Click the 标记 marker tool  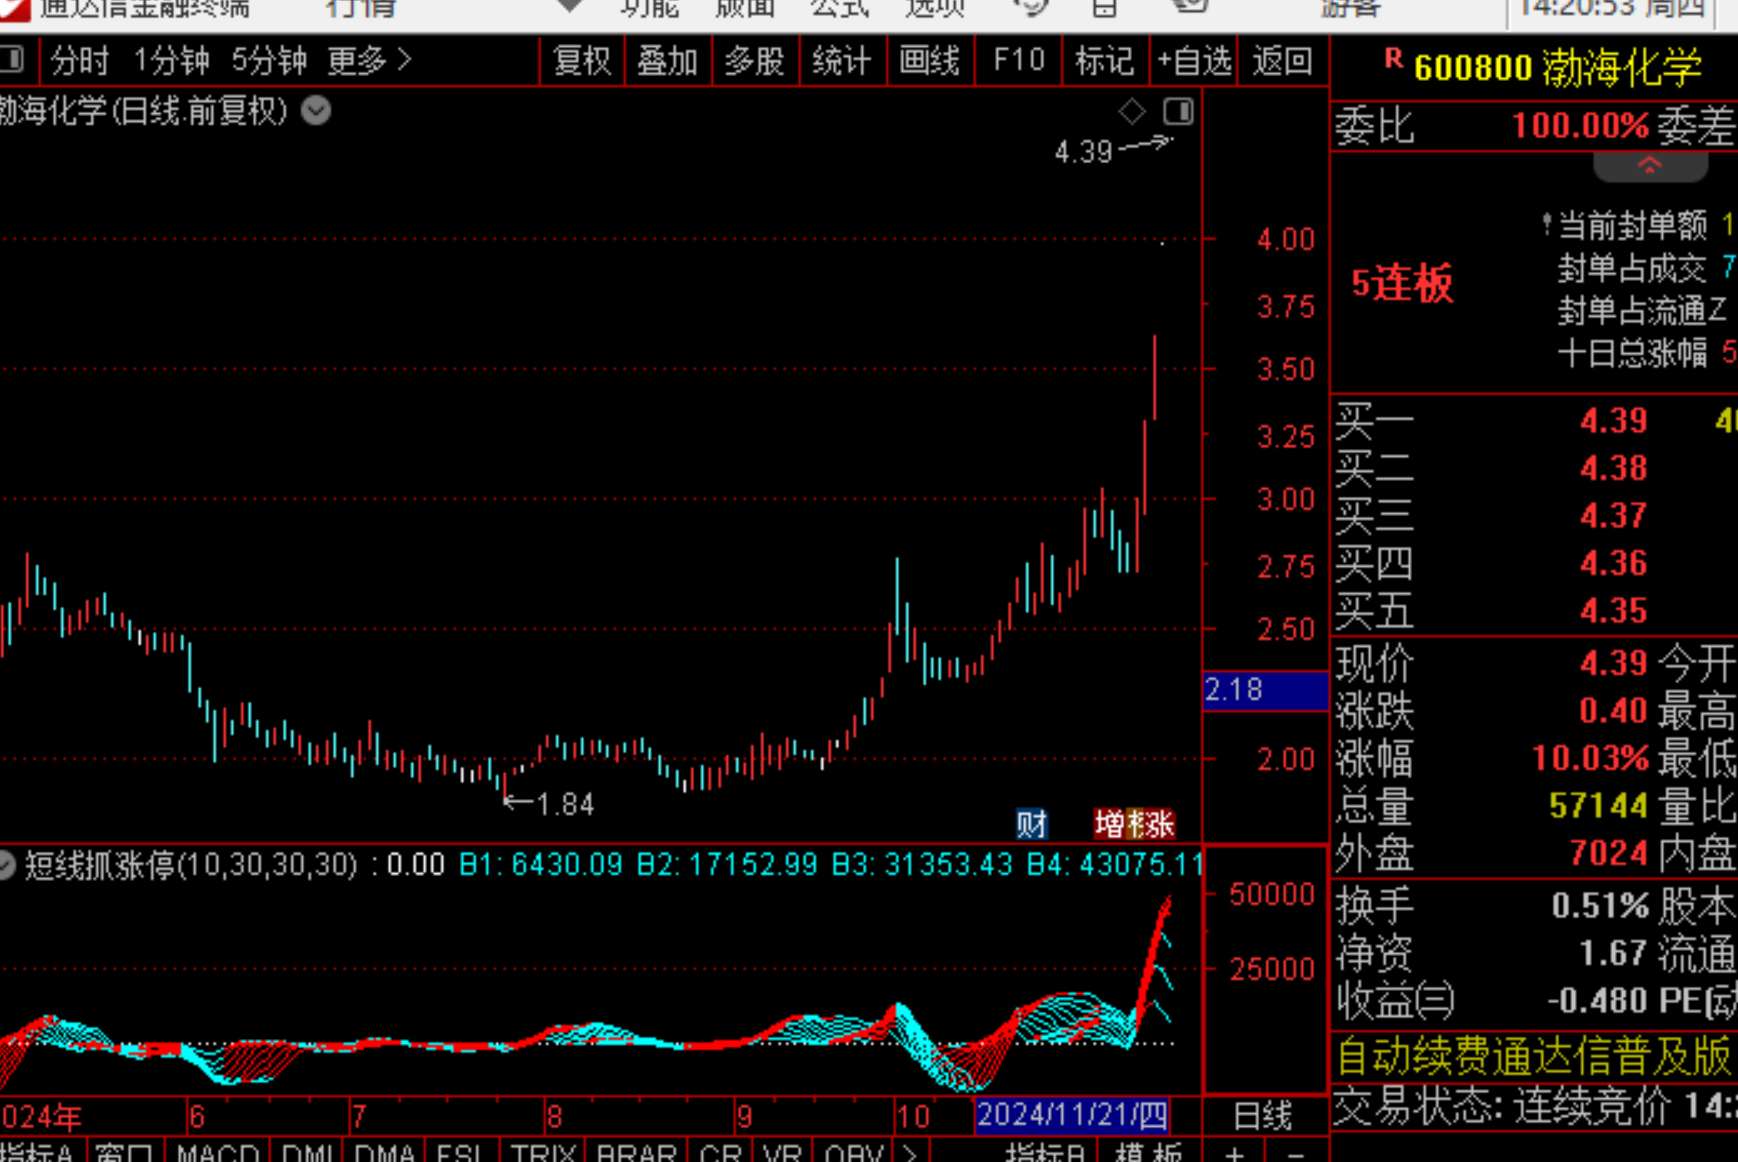pos(1104,61)
